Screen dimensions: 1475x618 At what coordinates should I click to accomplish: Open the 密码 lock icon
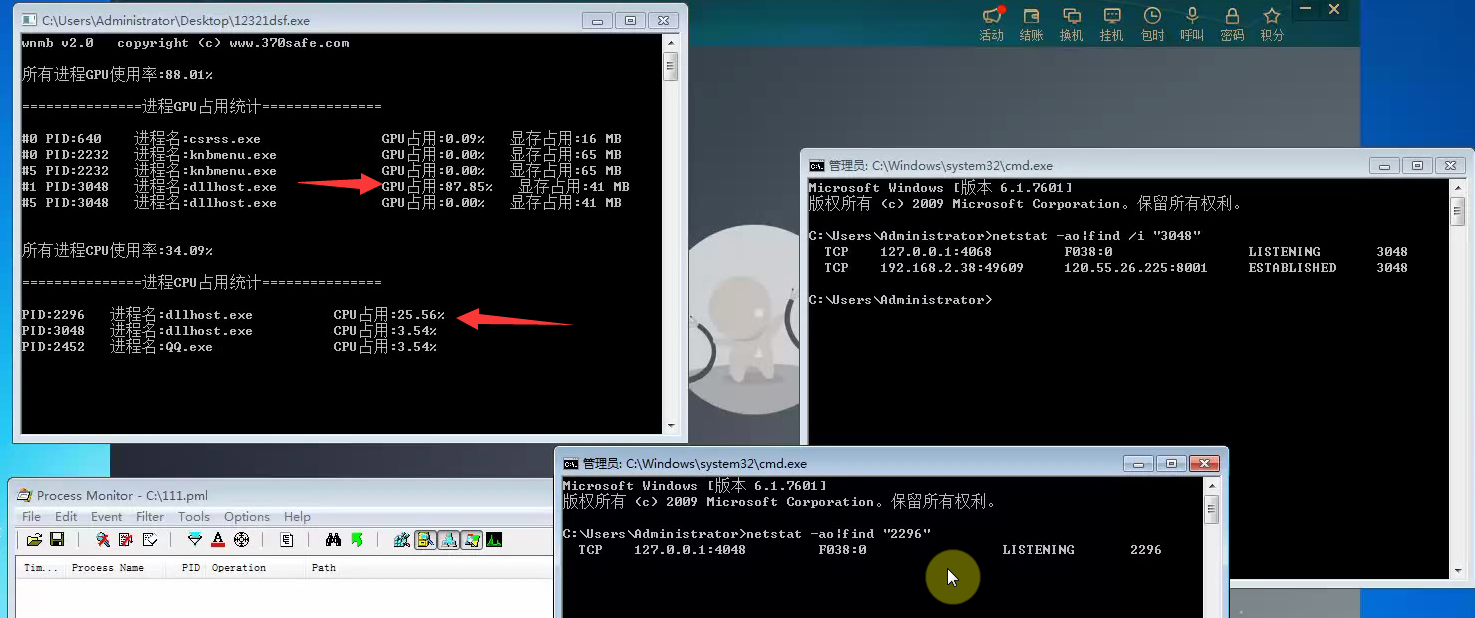(x=1232, y=24)
